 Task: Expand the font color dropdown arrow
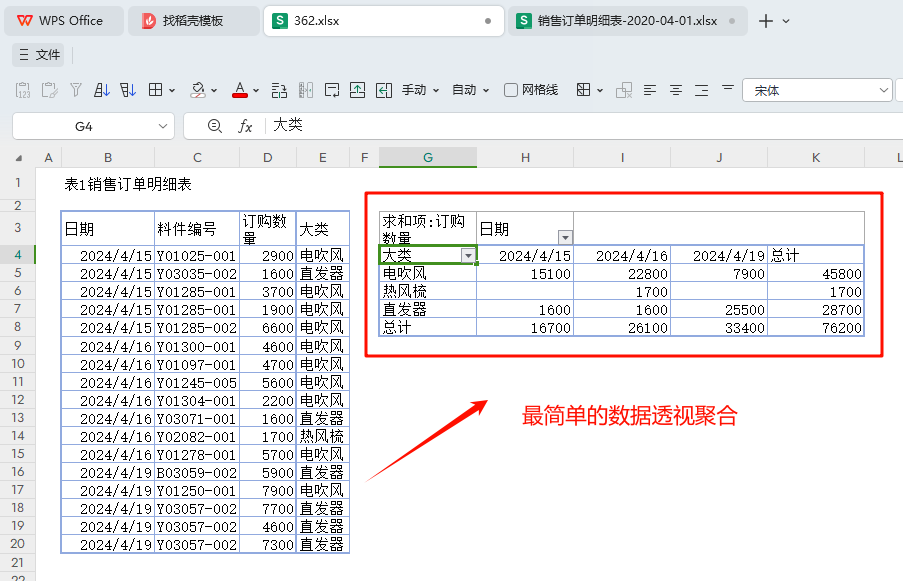256,90
